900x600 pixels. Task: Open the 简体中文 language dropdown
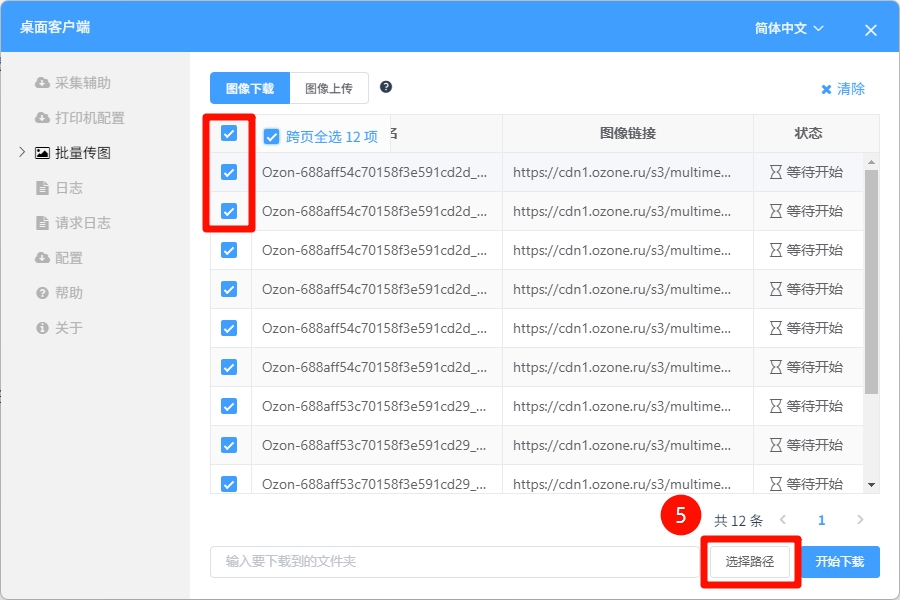789,28
